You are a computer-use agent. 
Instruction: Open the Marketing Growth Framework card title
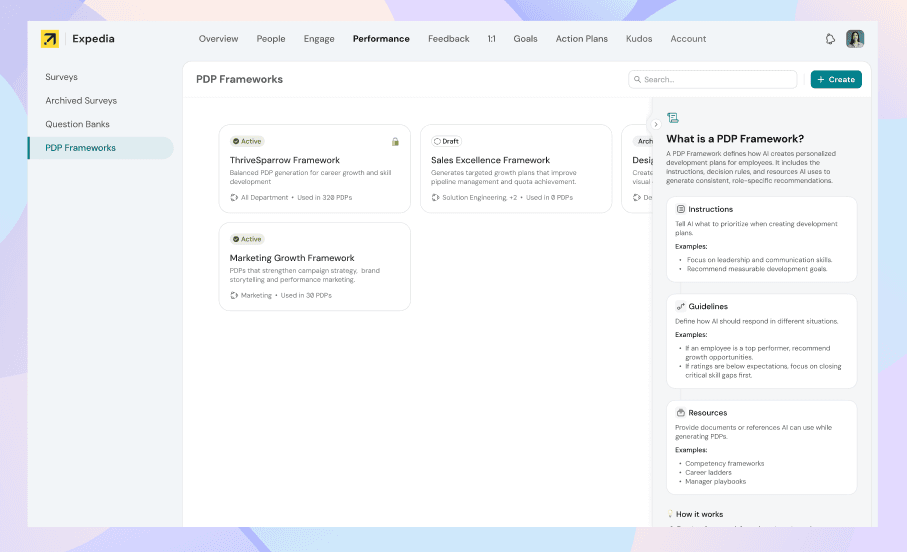coord(292,258)
